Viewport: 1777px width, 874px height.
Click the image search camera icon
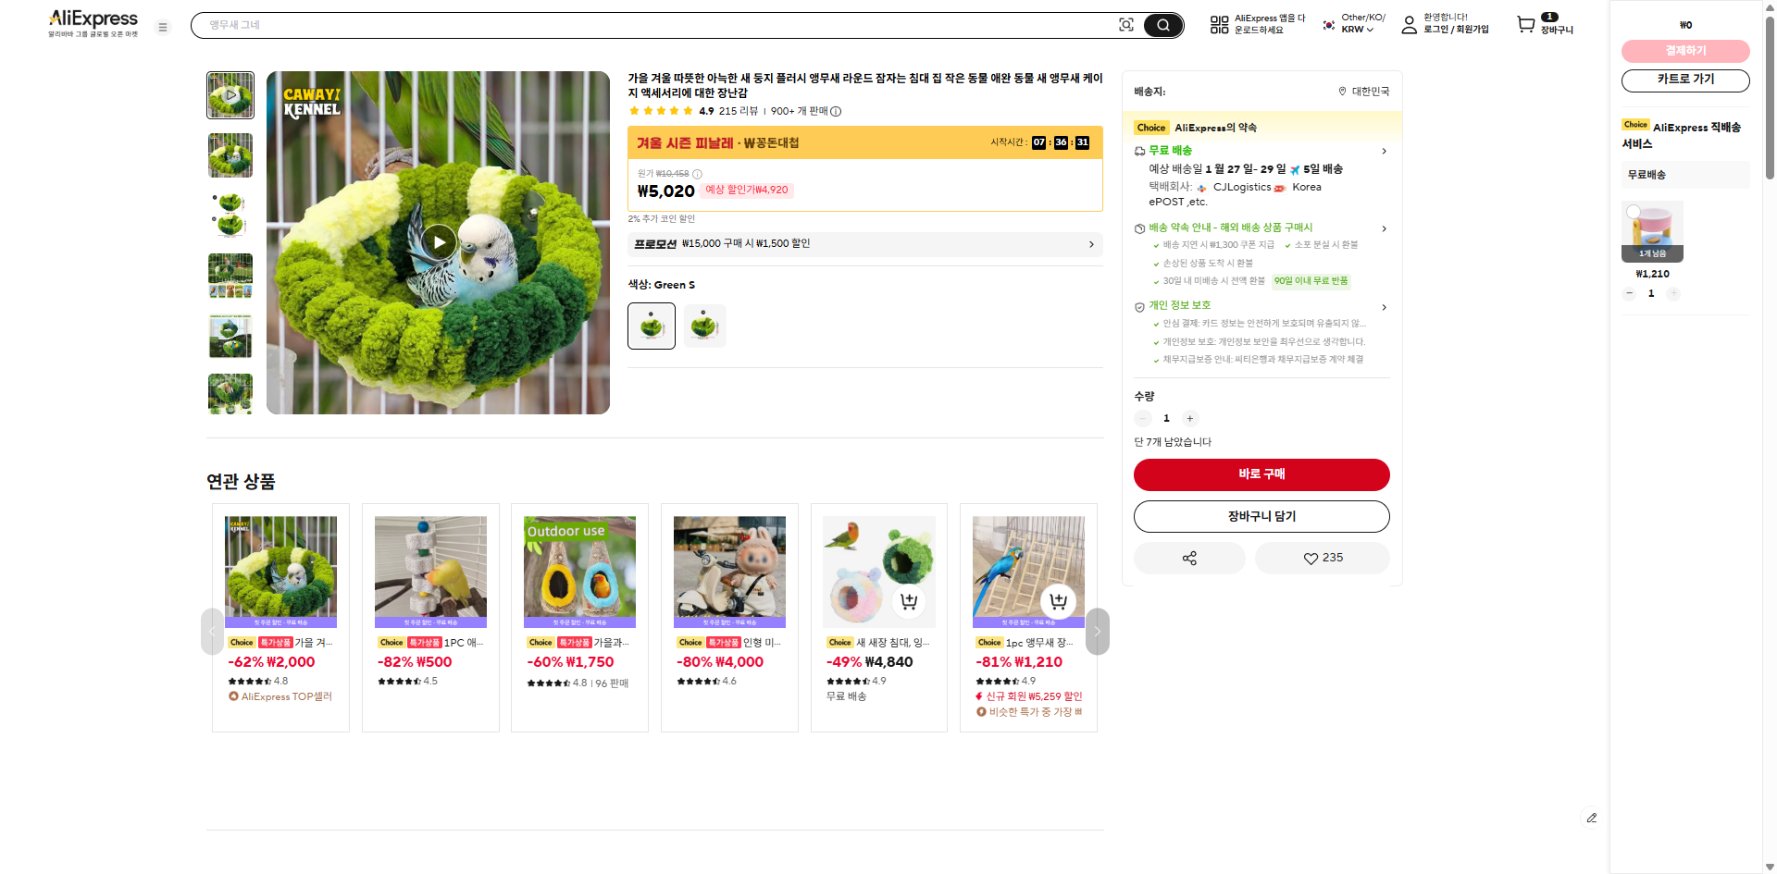point(1126,25)
